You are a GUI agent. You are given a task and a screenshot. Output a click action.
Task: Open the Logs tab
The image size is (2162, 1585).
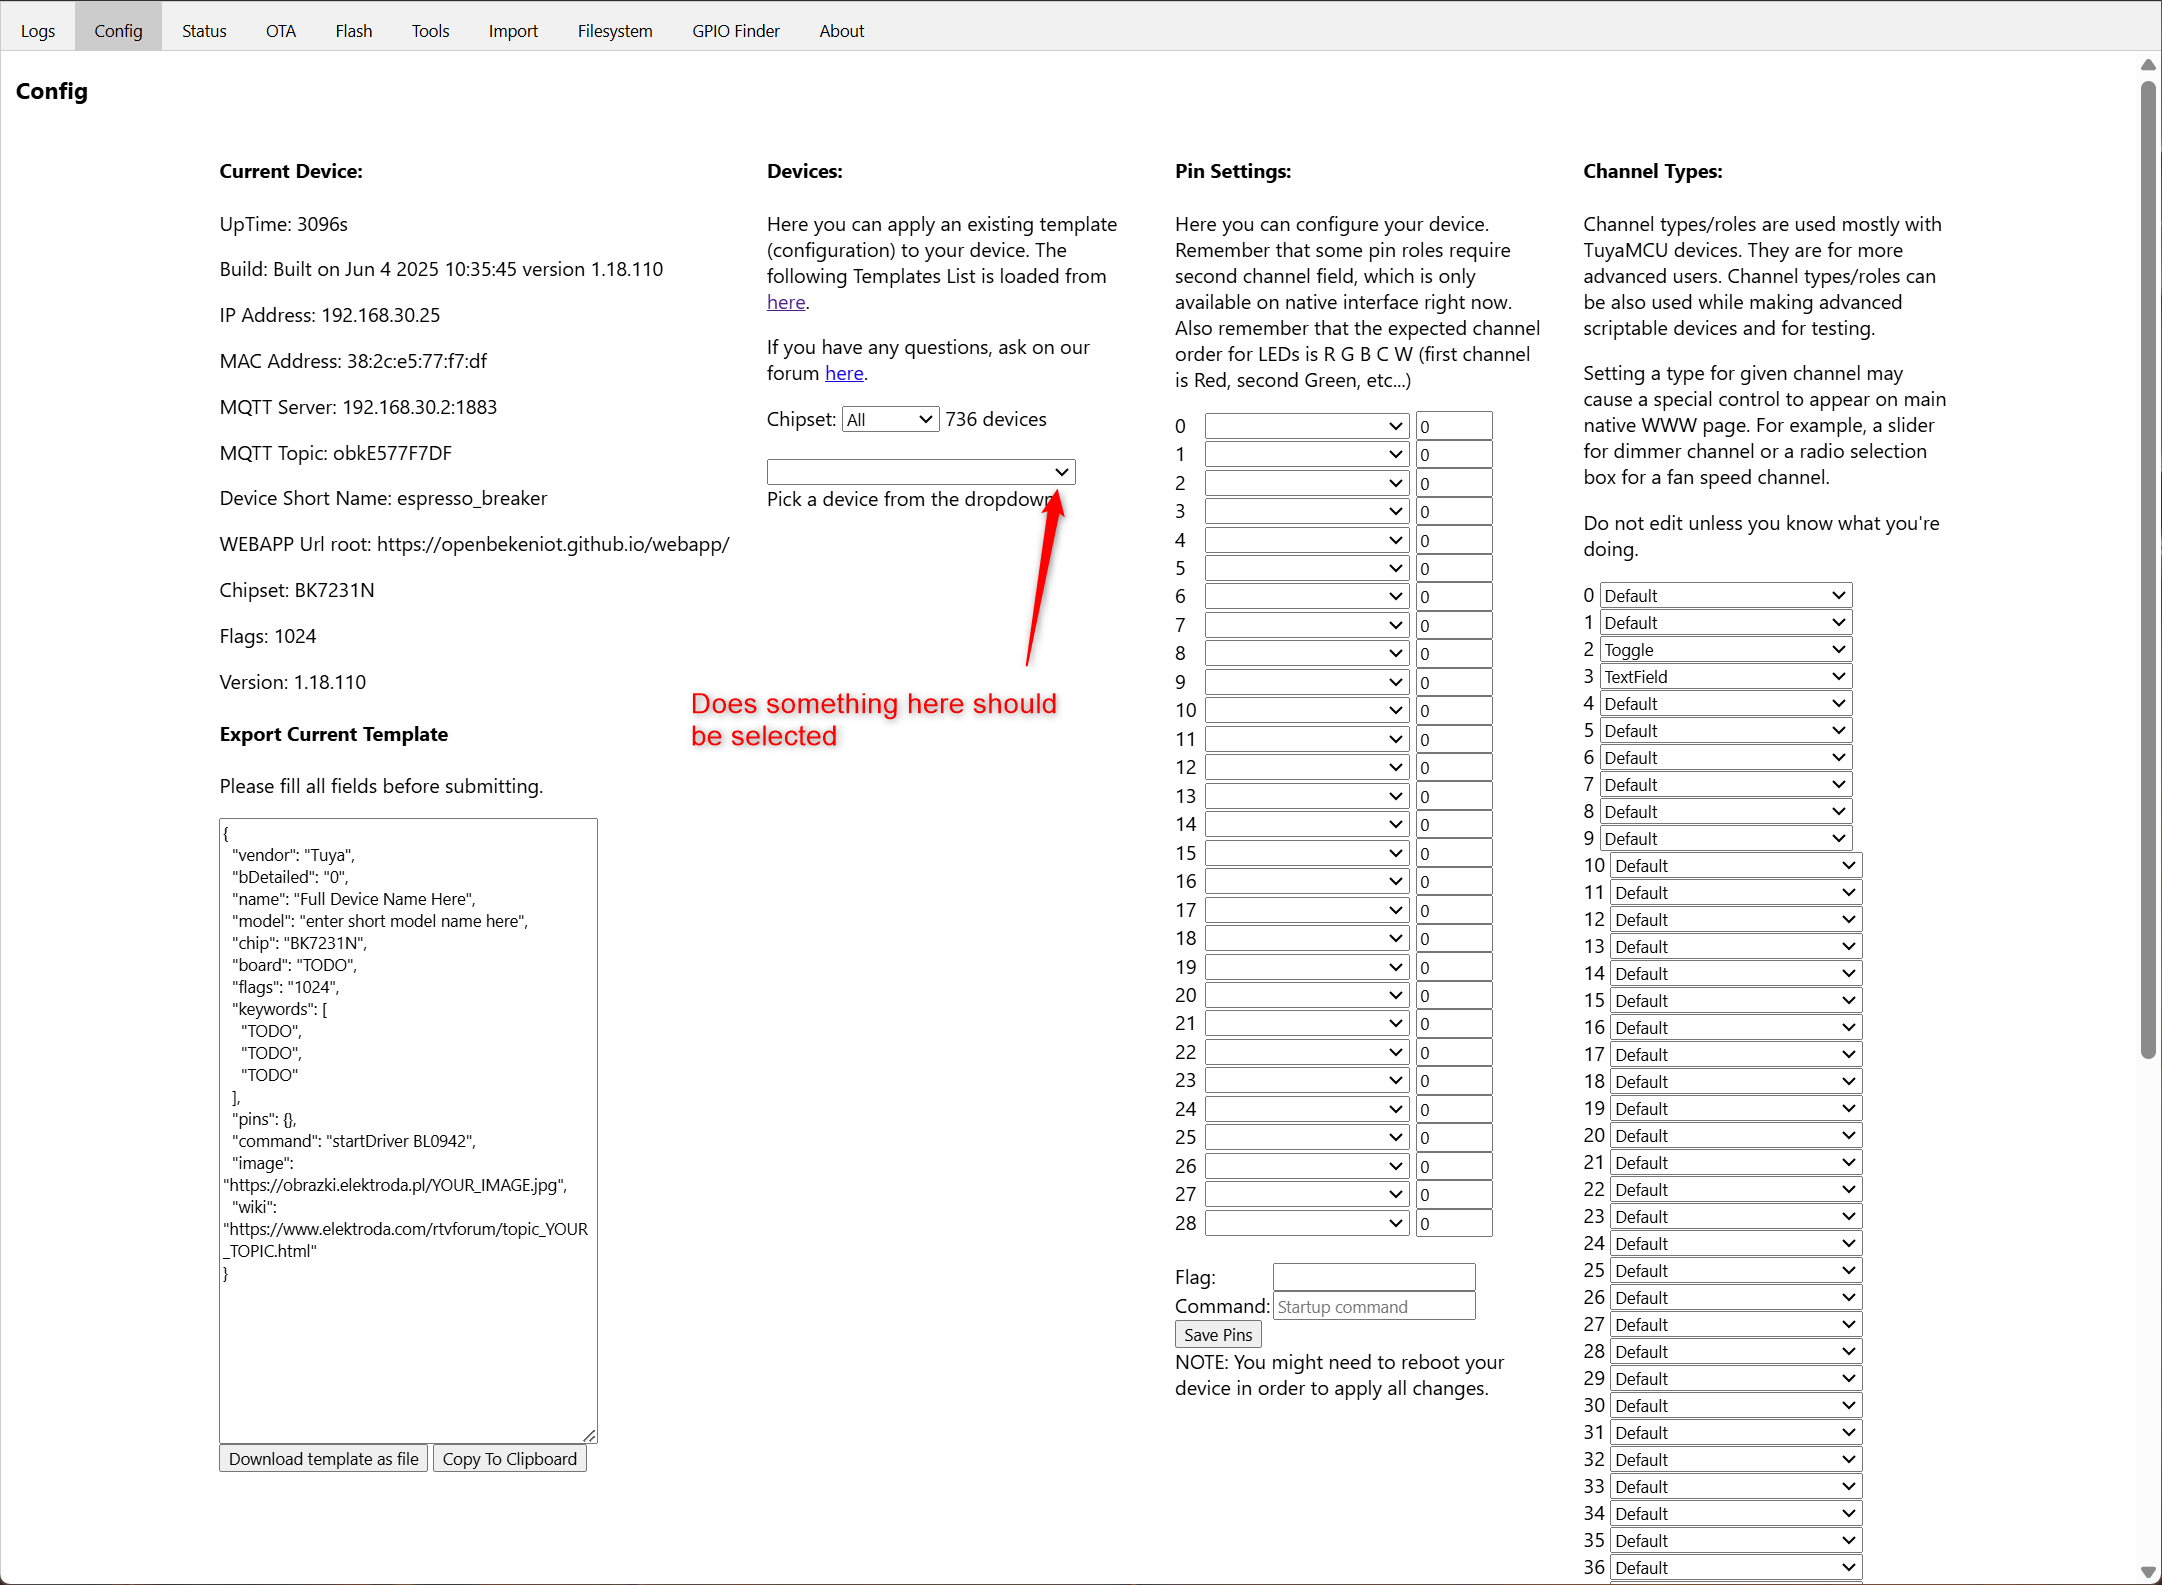tap(38, 30)
